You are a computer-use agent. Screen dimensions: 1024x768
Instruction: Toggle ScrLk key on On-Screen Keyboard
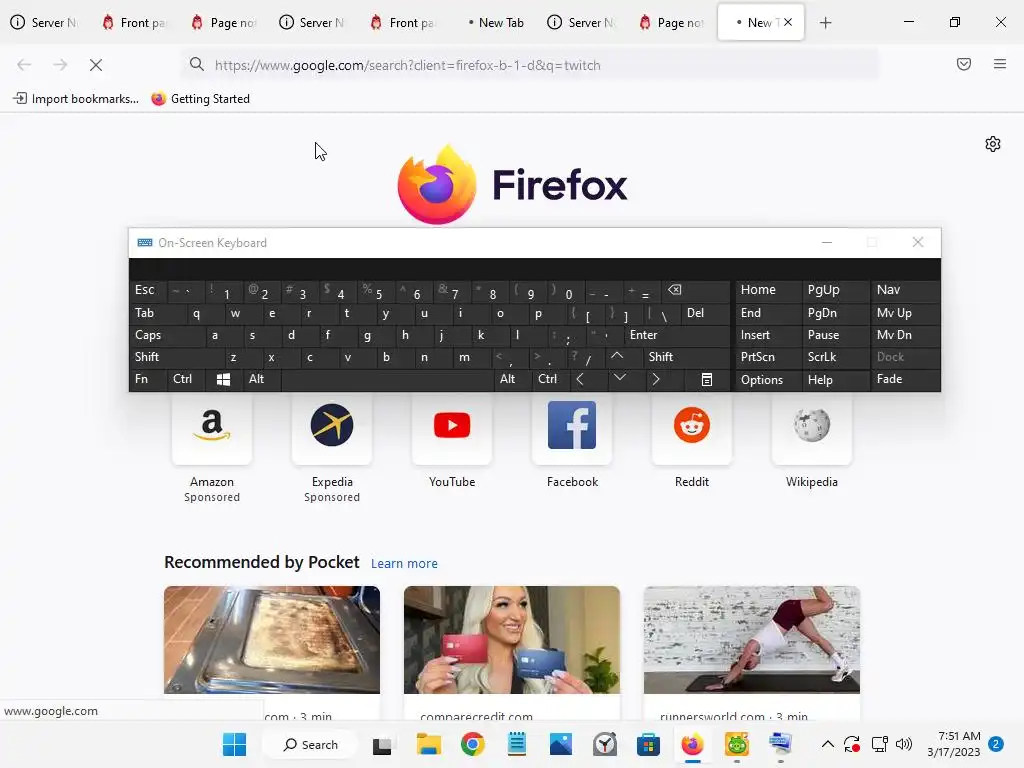[x=836, y=357]
